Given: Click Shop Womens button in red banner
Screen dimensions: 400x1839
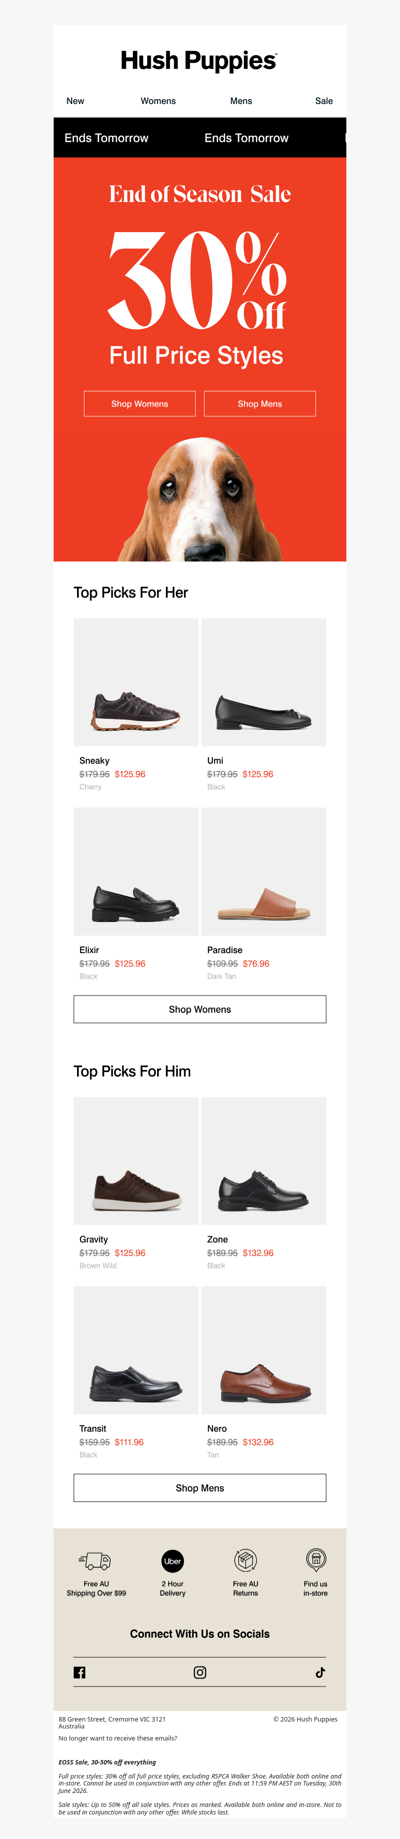Looking at the screenshot, I should coord(140,404).
